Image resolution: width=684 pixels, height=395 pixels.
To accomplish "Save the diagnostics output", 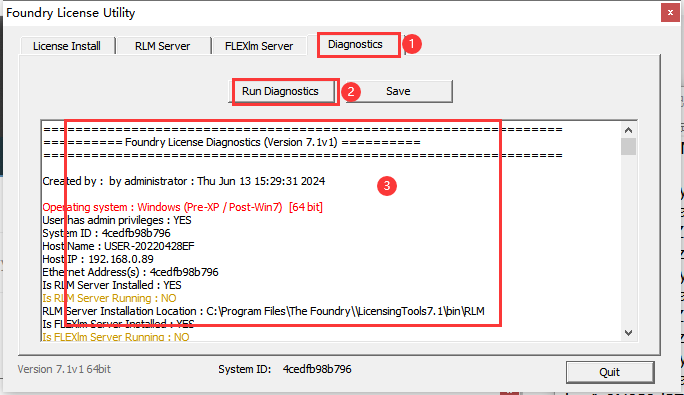I will [398, 91].
